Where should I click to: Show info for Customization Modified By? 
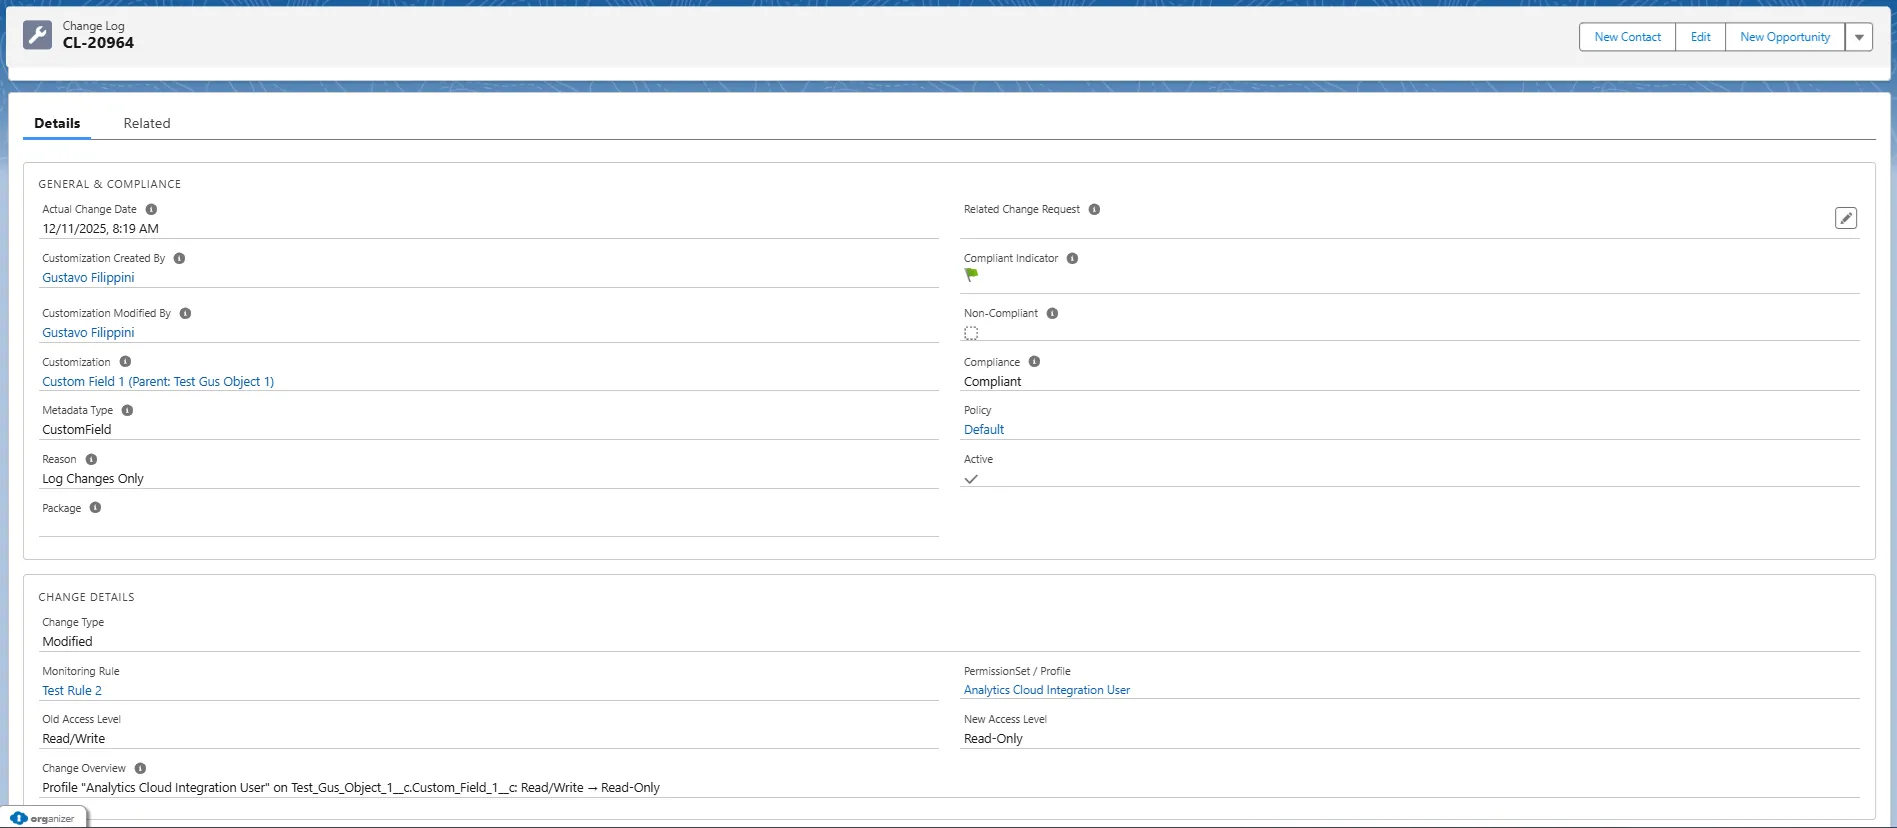pos(185,313)
